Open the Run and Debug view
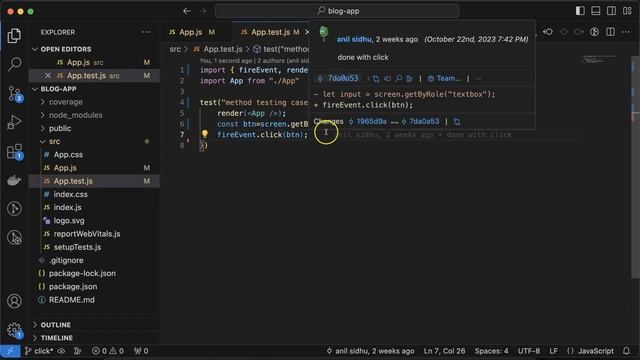This screenshot has height=360, width=640. [x=14, y=122]
